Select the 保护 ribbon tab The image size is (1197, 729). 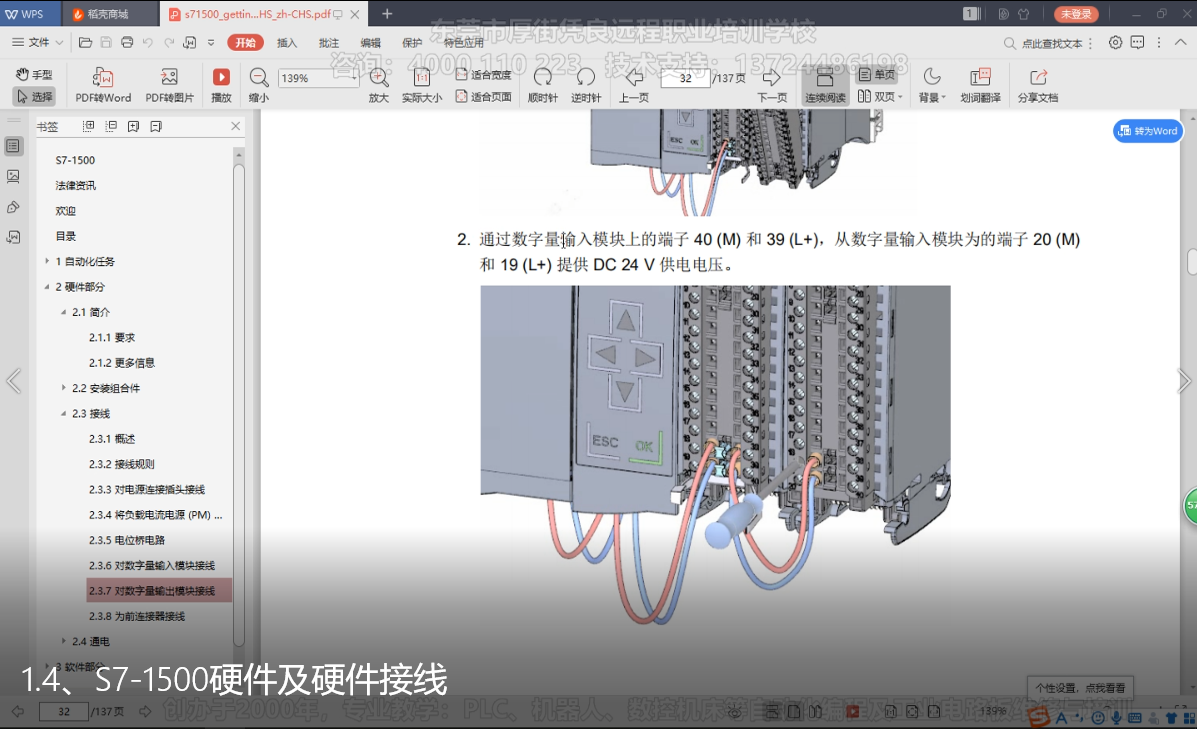(x=412, y=43)
